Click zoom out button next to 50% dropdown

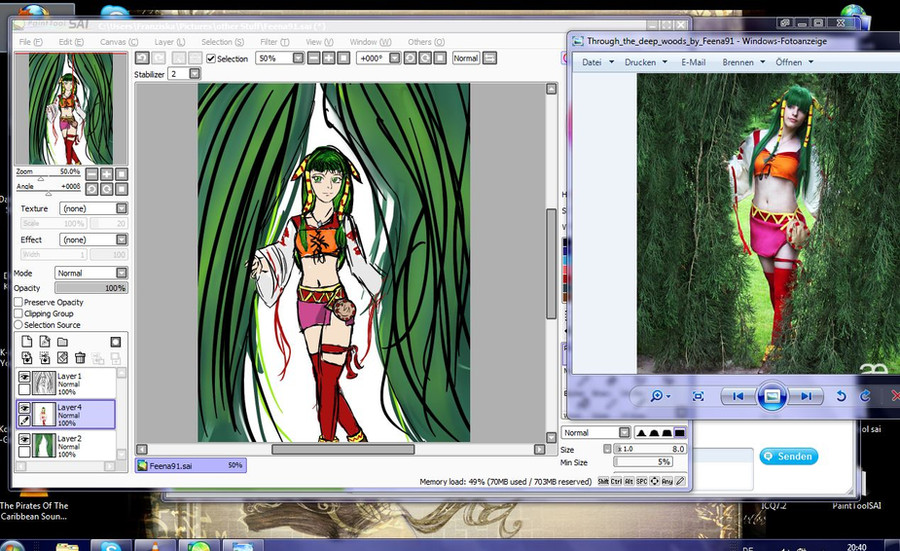pos(313,58)
